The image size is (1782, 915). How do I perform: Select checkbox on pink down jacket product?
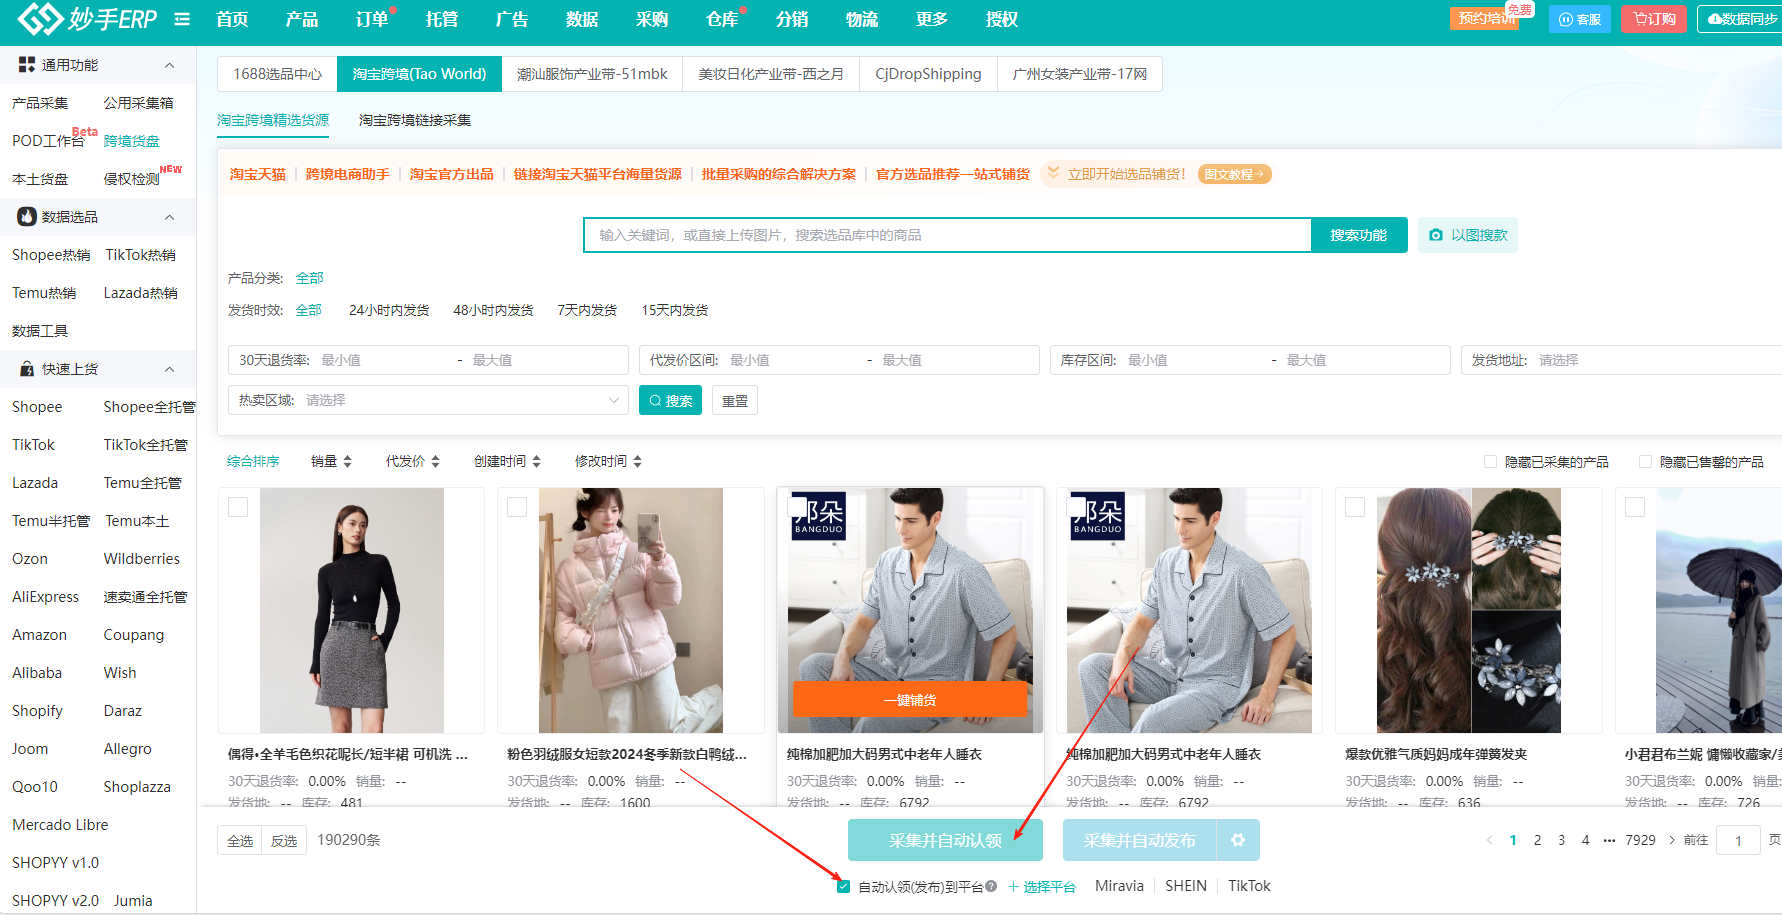[x=517, y=507]
